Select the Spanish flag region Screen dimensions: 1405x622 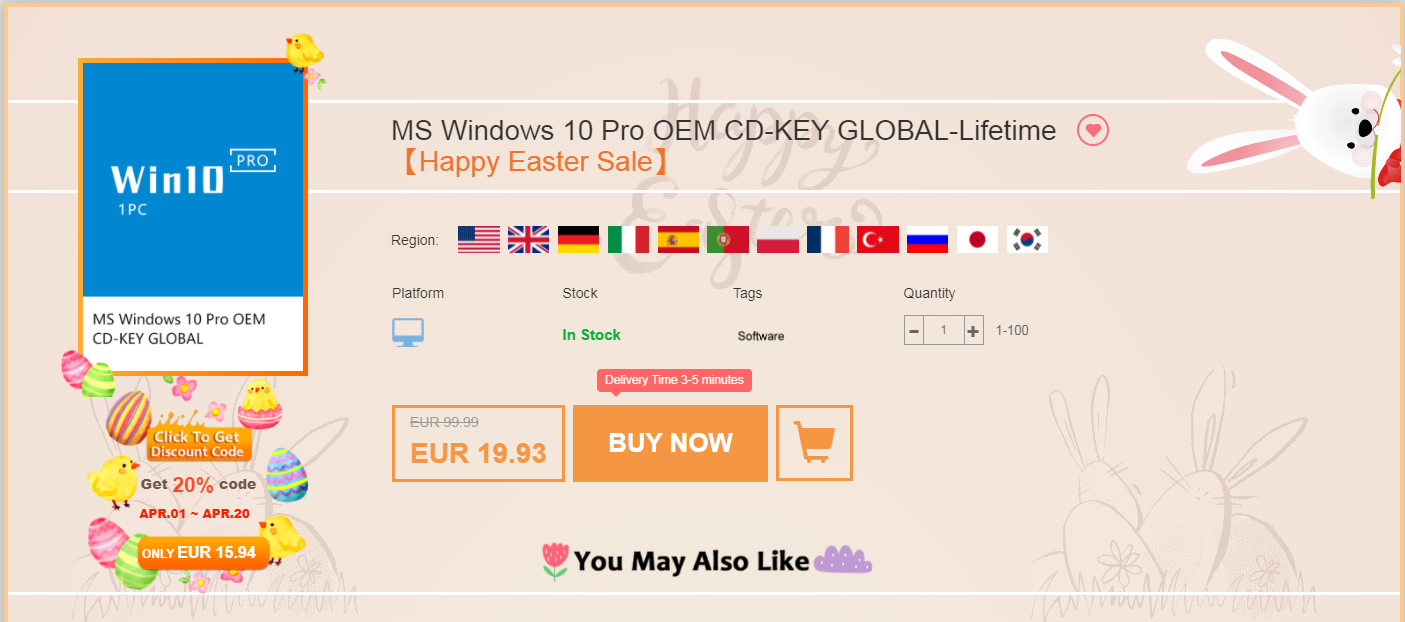point(678,239)
